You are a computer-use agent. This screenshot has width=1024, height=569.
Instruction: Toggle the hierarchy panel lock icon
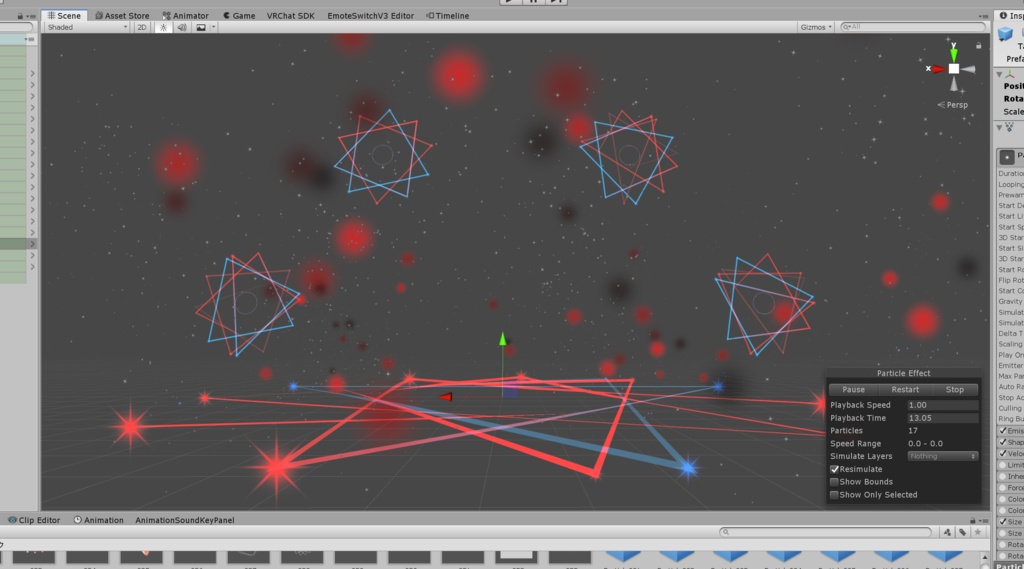20,16
